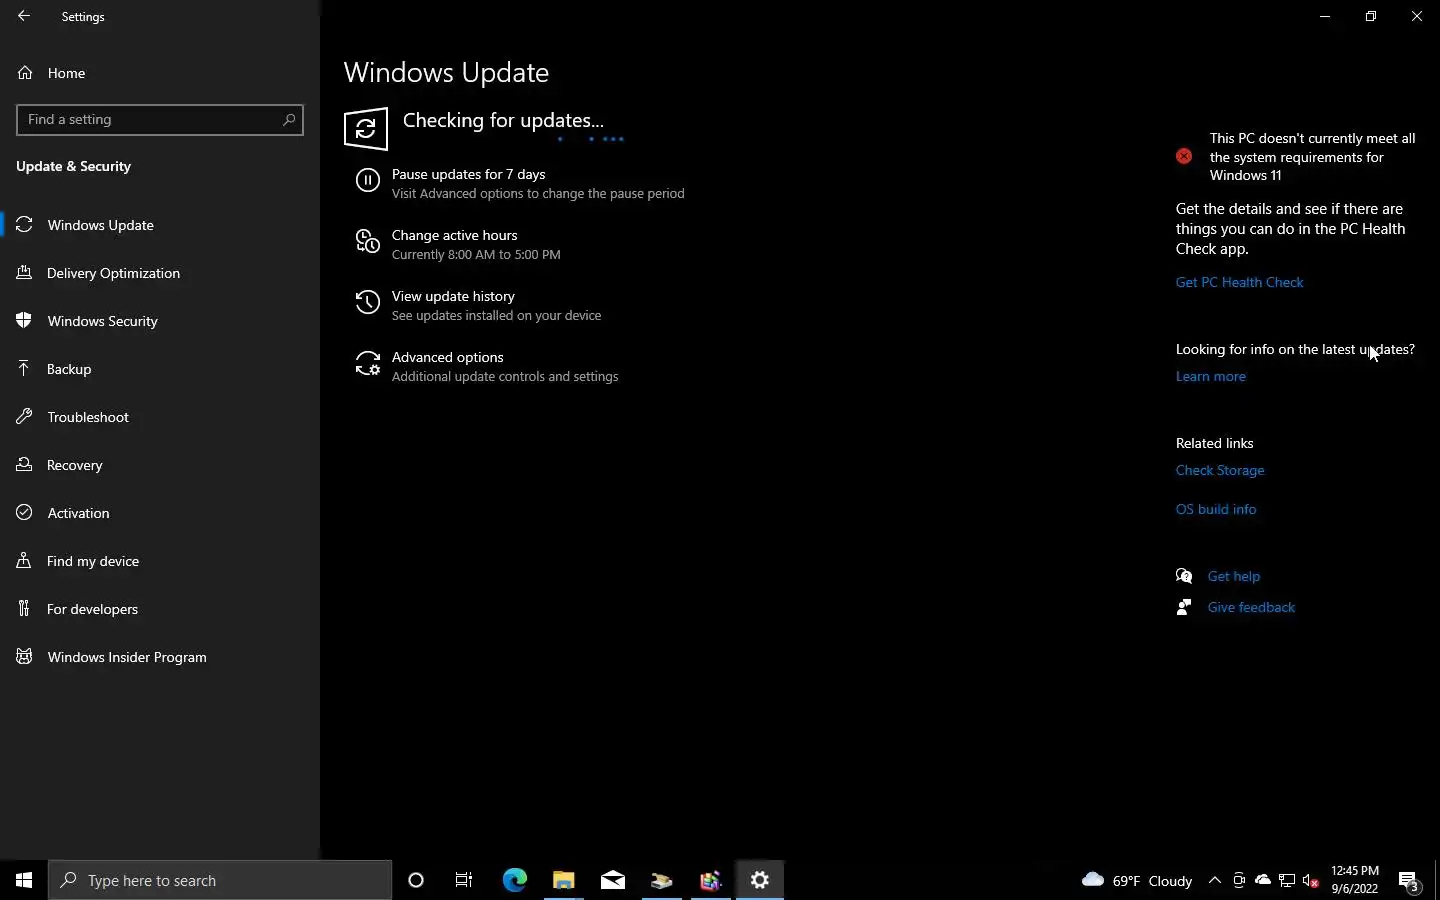Pause updates for 7 days
Screen dimensions: 1440x900
(x=468, y=174)
